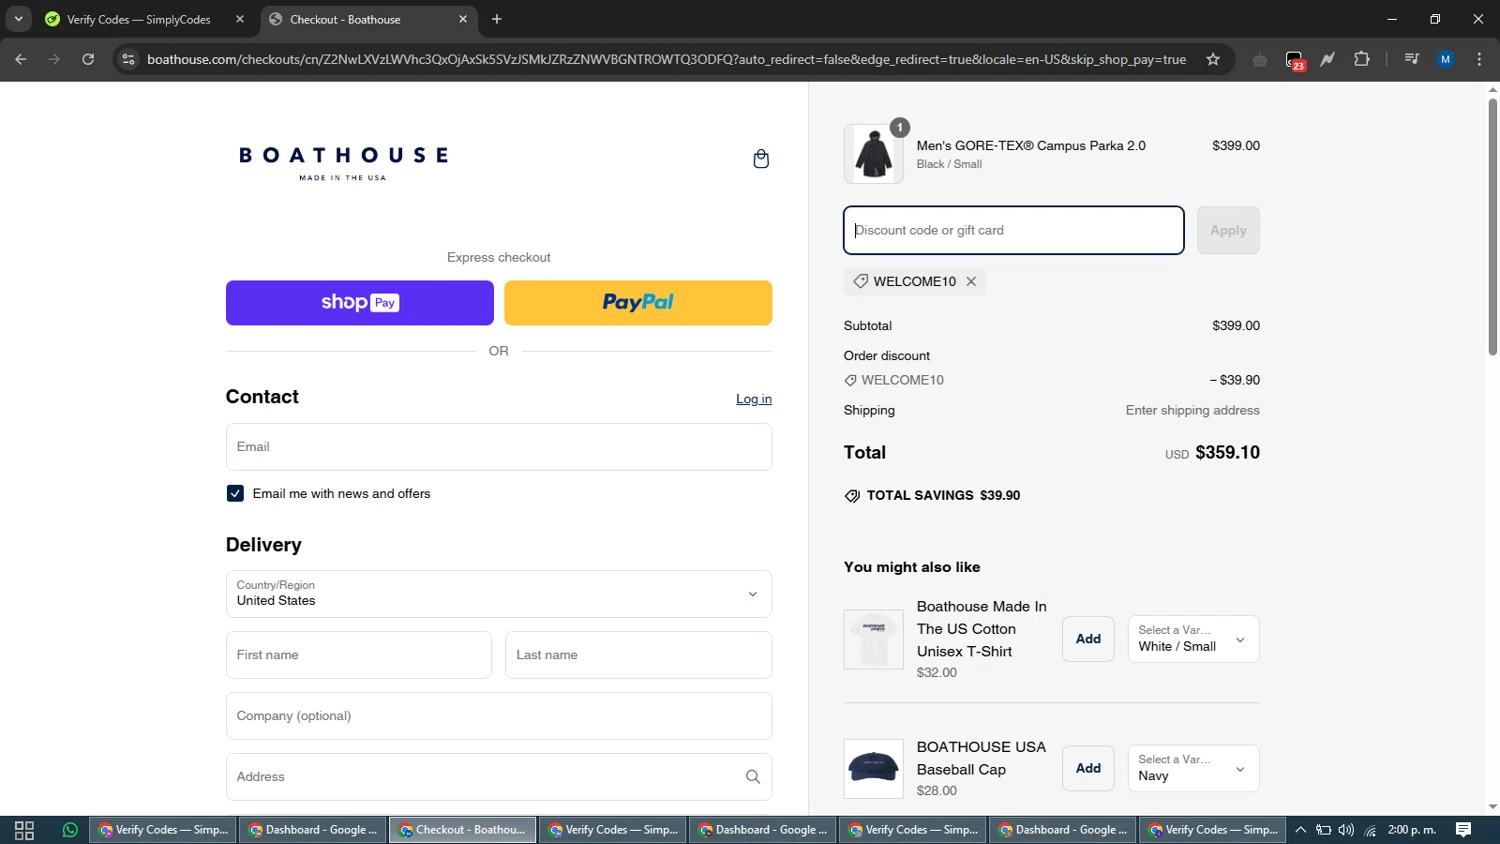Open the Chrome profile avatar M
The image size is (1500, 844).
point(1445,59)
